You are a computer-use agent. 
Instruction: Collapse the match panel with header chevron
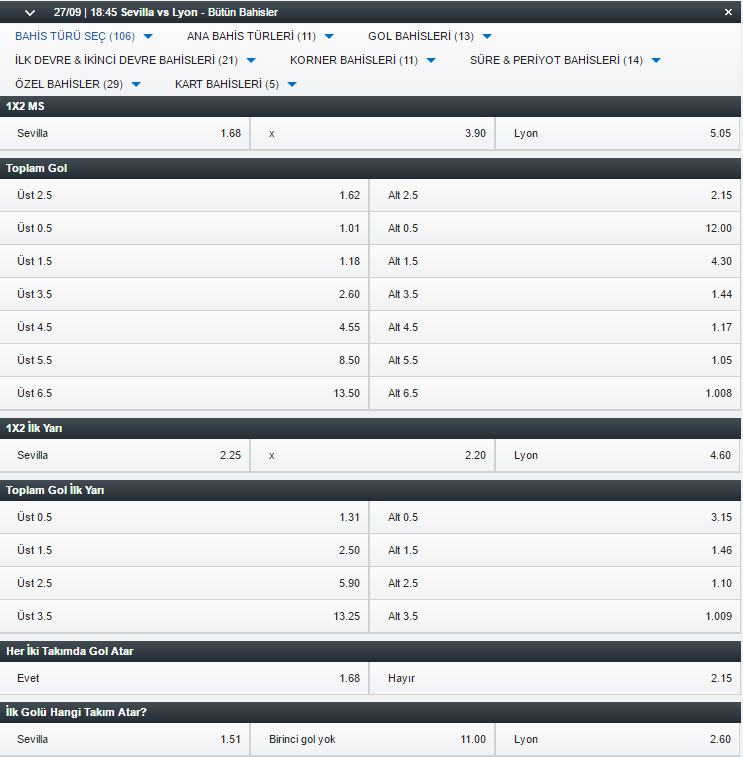click(30, 13)
